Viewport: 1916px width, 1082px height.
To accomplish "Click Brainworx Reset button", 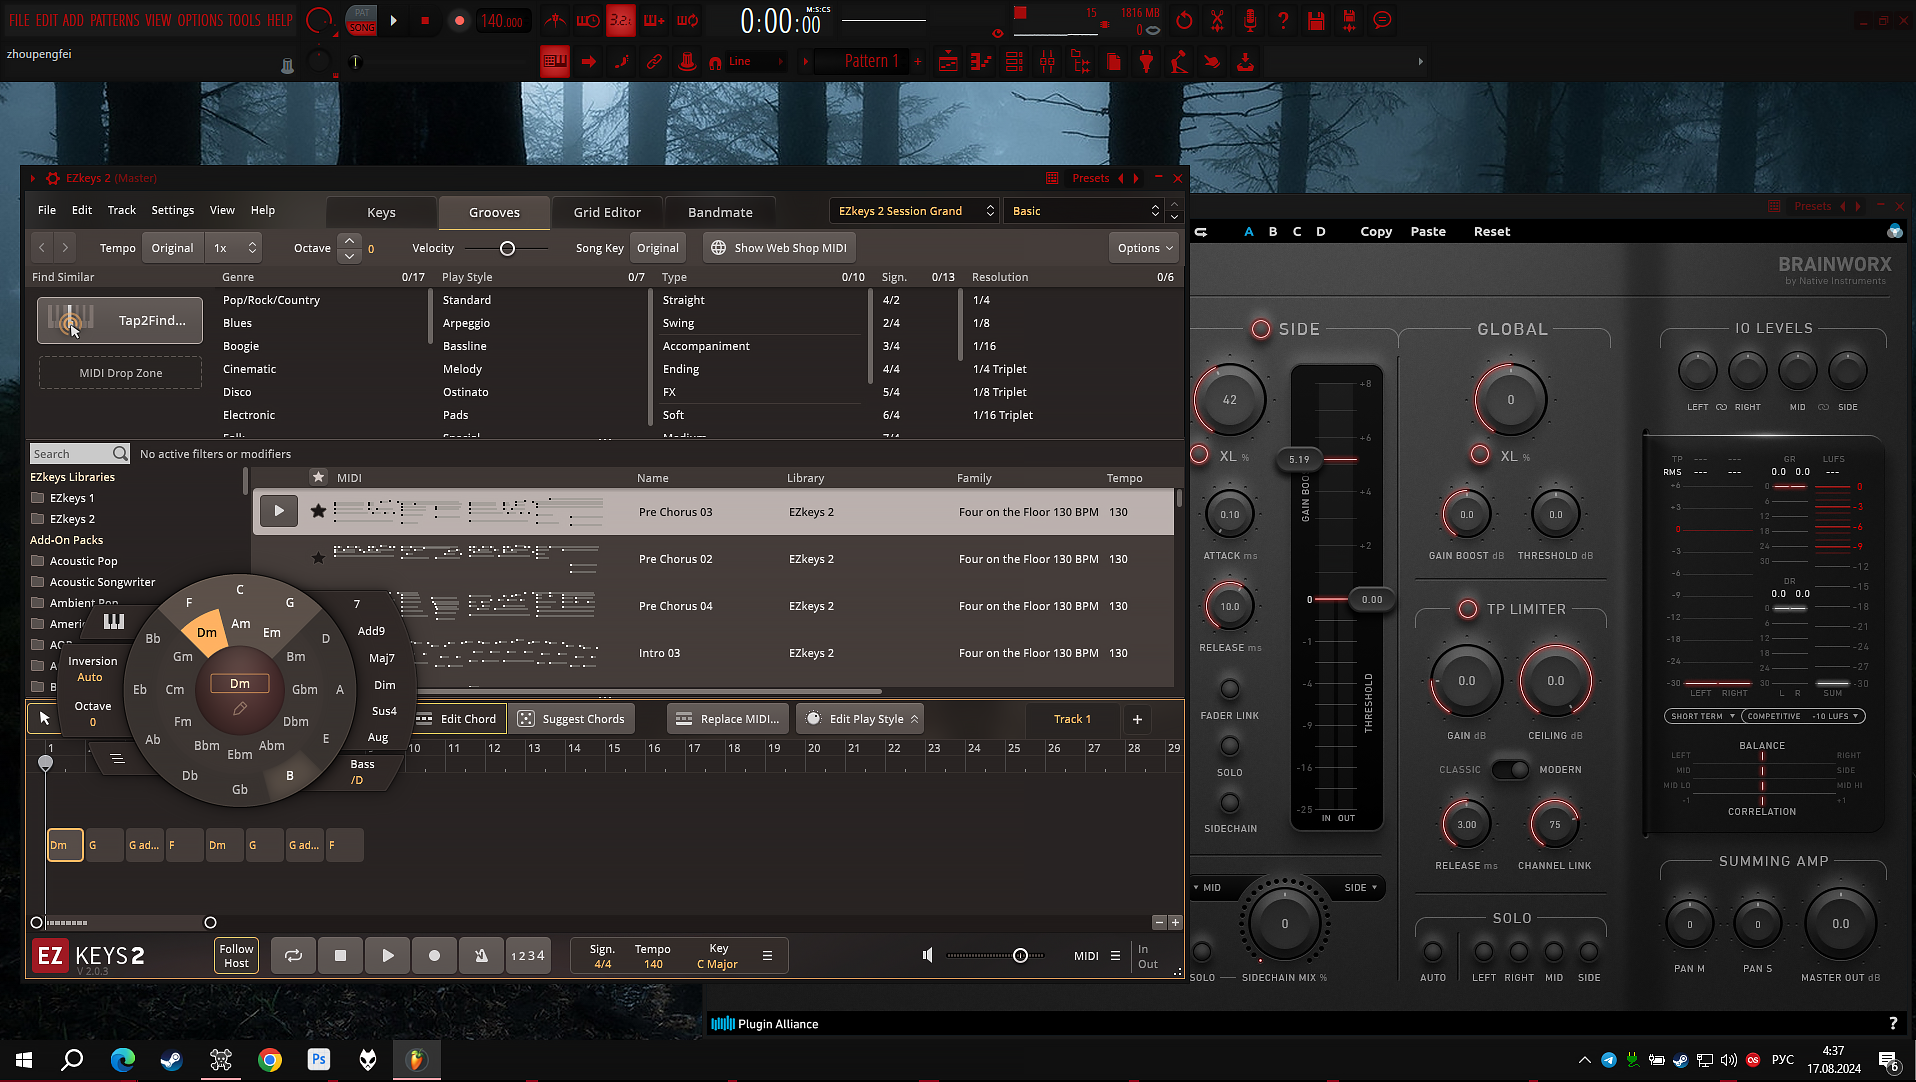I will [1491, 231].
